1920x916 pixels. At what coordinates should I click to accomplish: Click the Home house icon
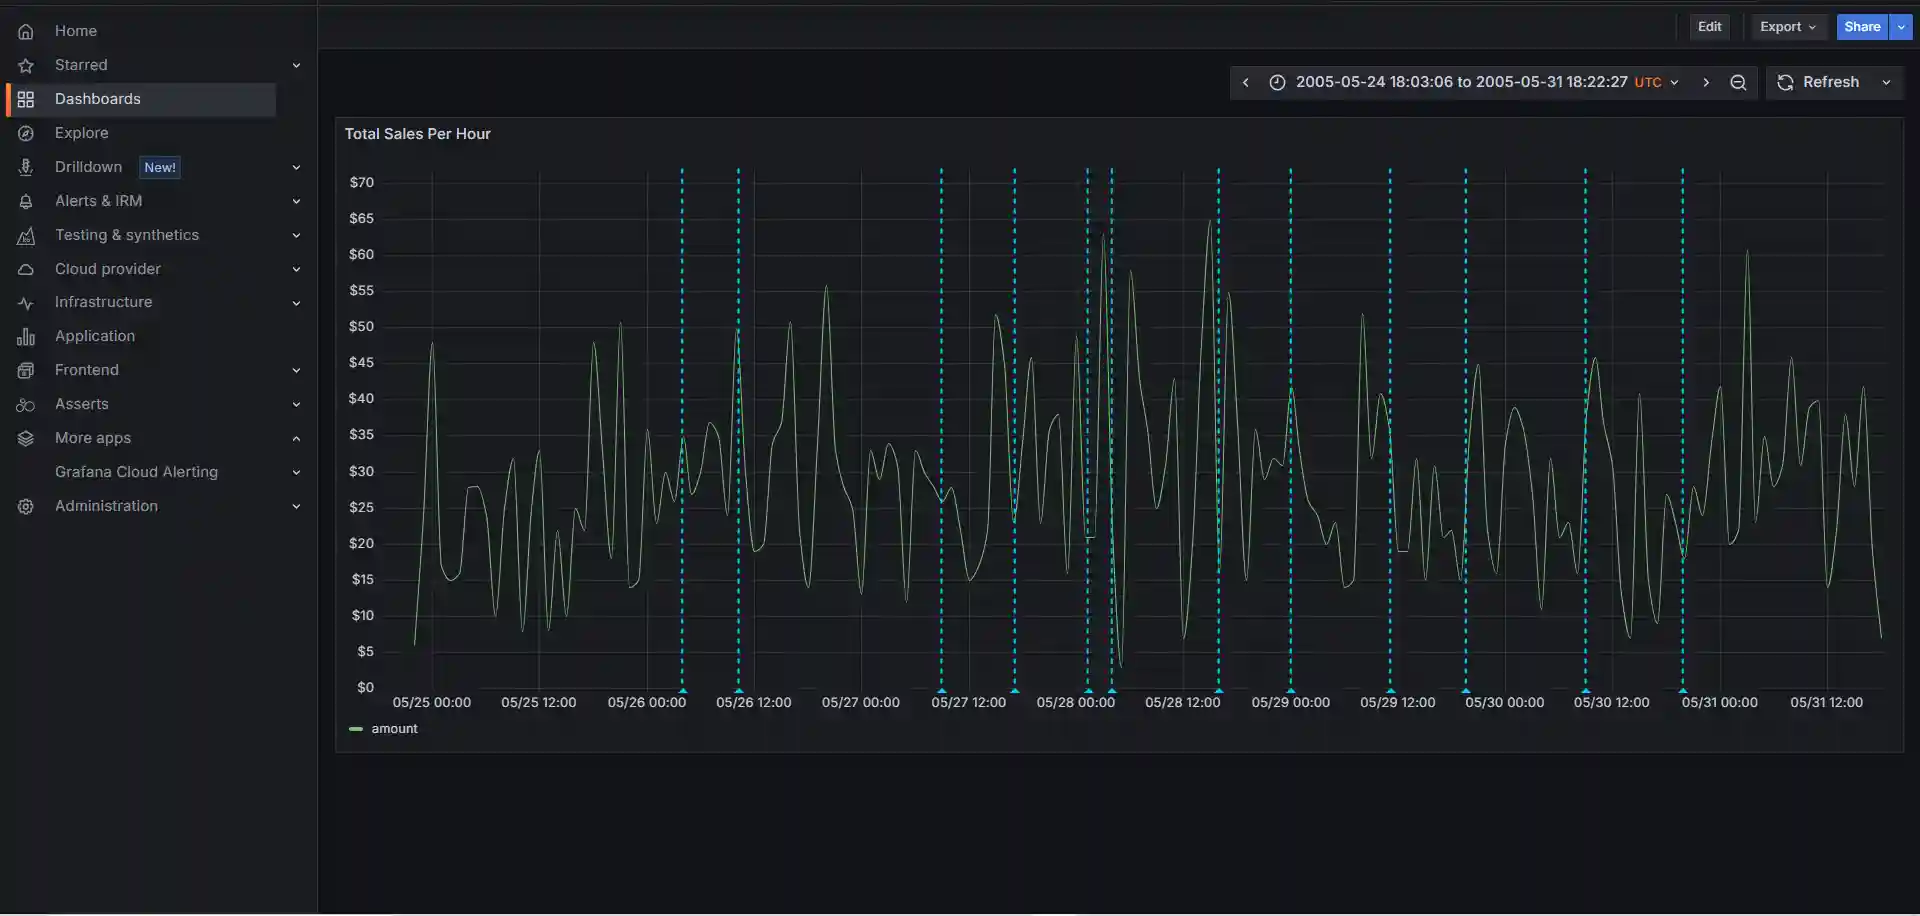[26, 31]
